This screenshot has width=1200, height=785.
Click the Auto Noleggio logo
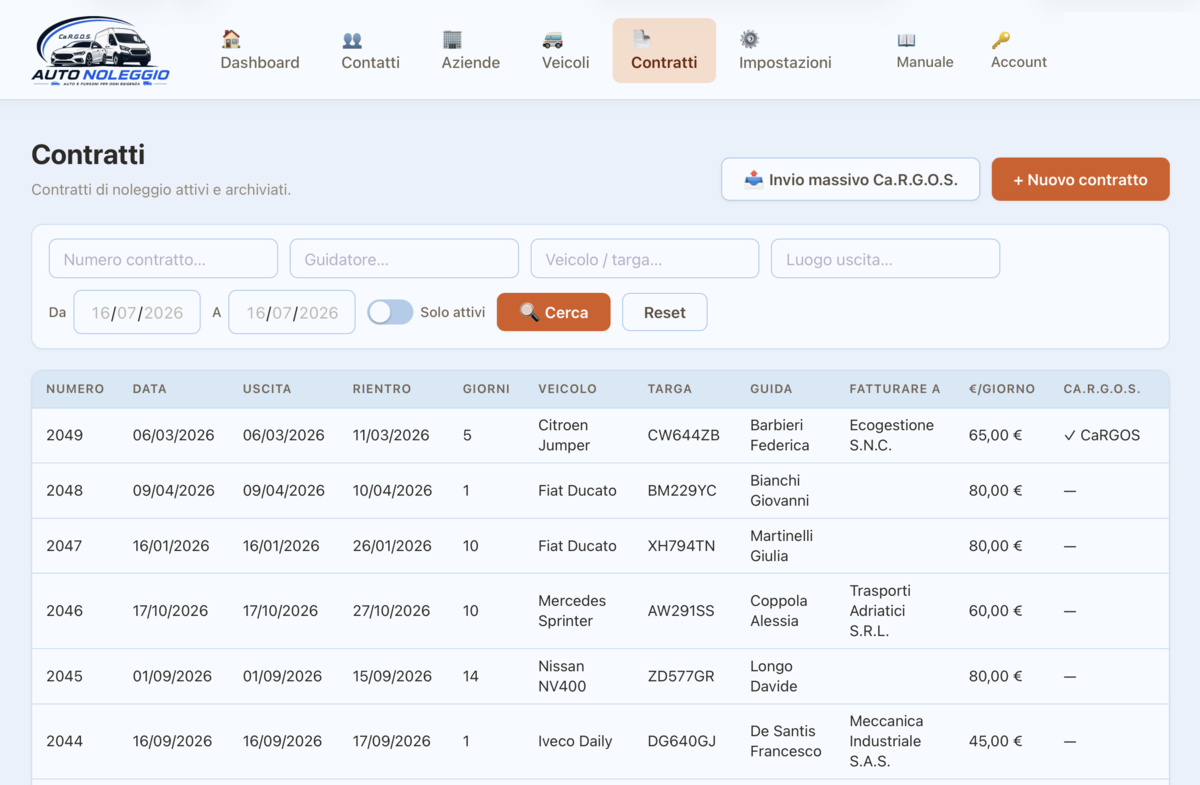click(100, 50)
